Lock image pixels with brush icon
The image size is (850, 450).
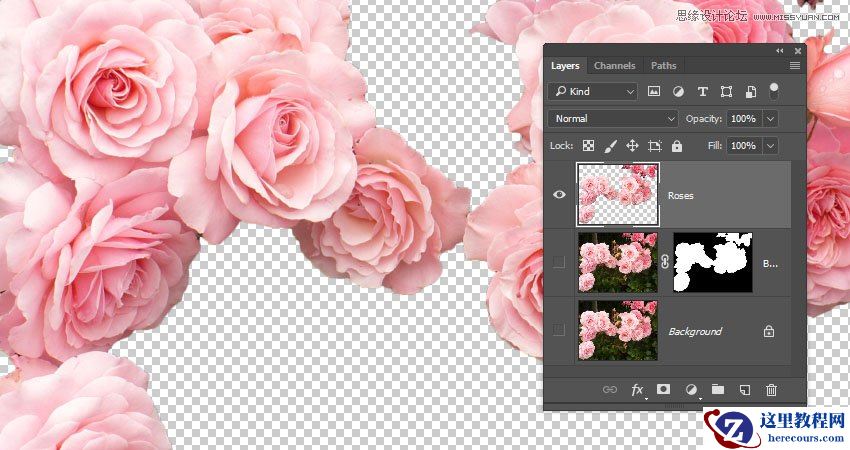click(610, 146)
